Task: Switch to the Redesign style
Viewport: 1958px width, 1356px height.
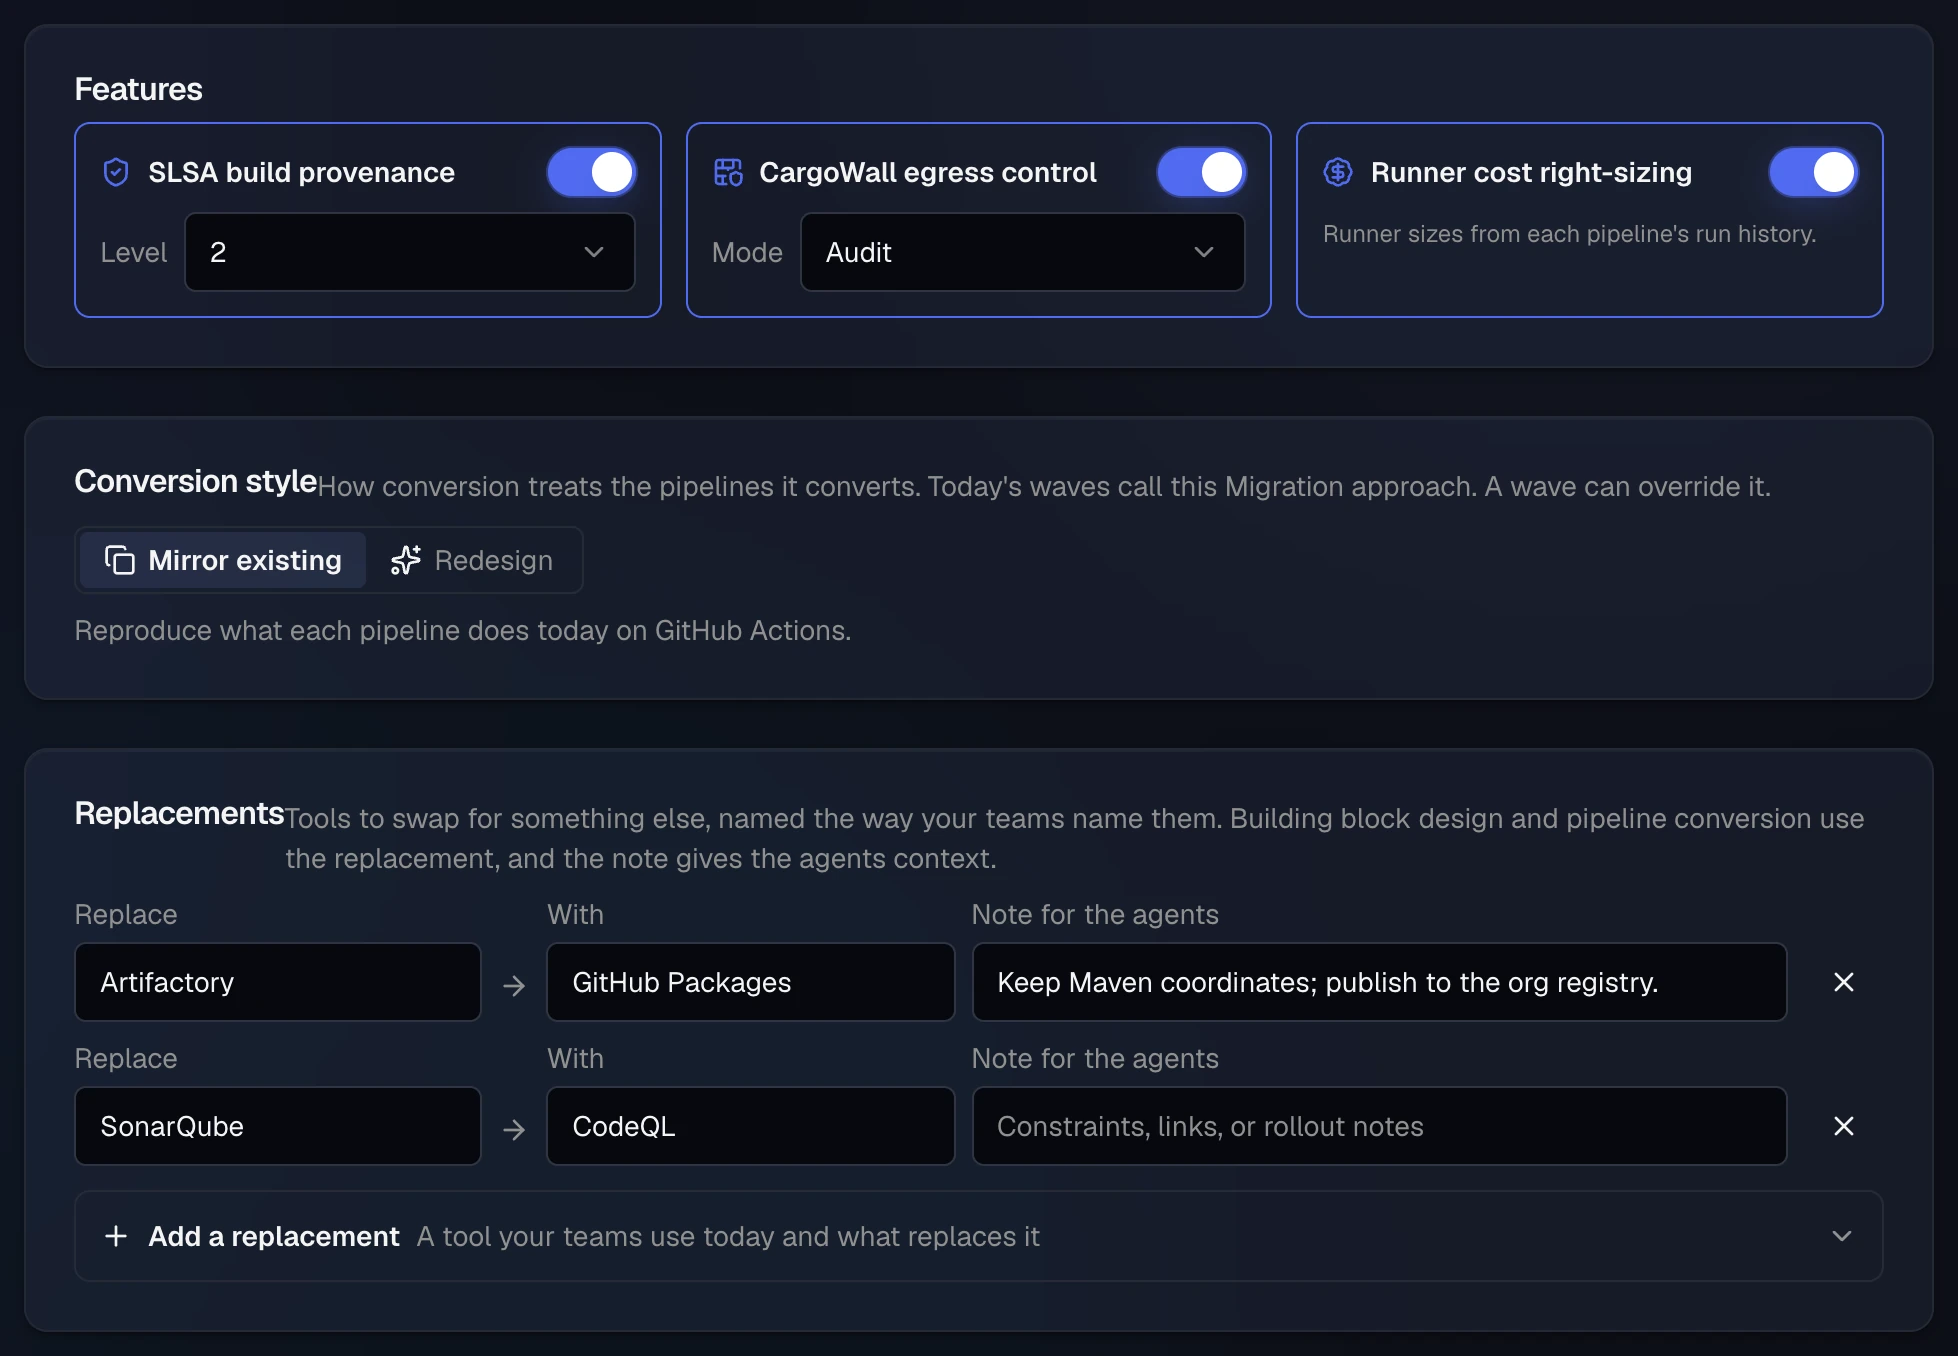Action: [x=472, y=560]
